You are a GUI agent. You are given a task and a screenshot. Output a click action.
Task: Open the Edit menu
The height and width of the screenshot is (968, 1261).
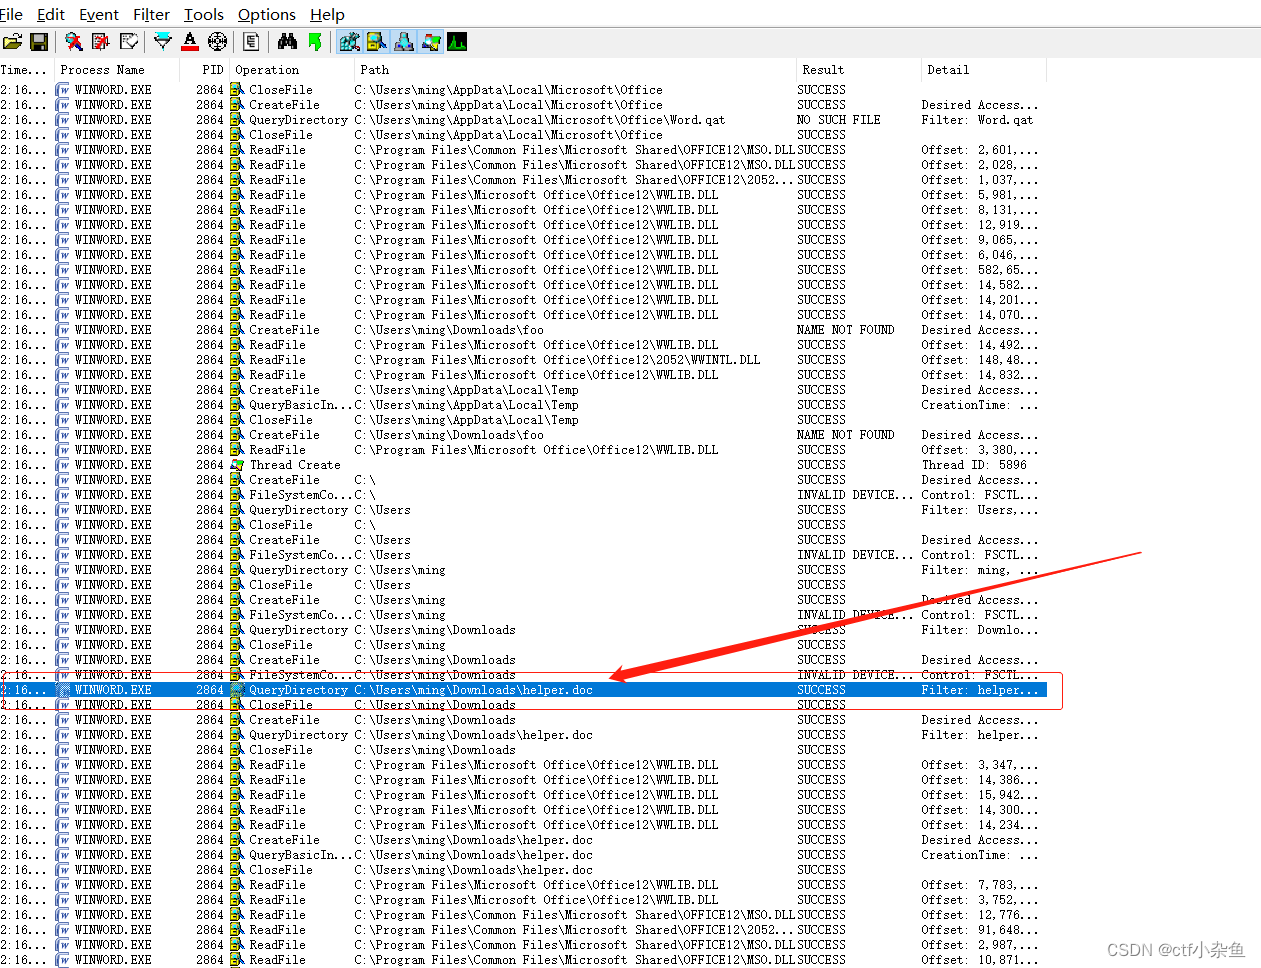click(x=51, y=15)
